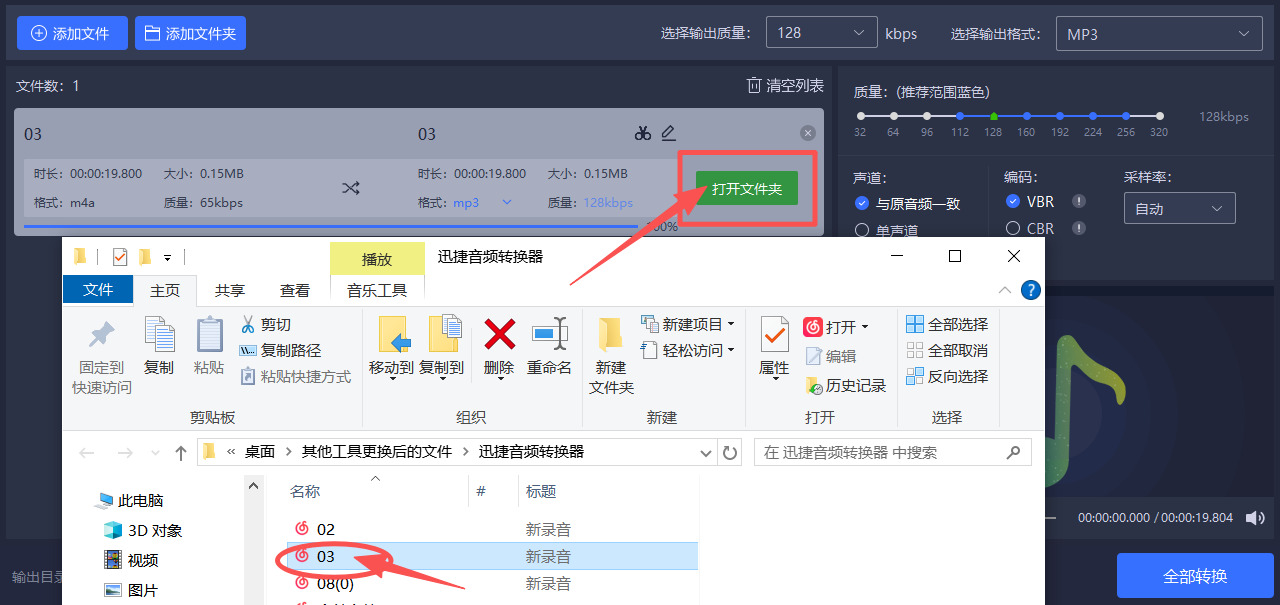Click the blue Help question mark icon

tap(1030, 290)
